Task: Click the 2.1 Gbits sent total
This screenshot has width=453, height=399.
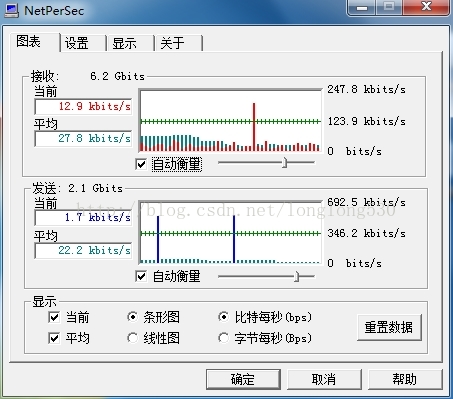Action: point(95,188)
